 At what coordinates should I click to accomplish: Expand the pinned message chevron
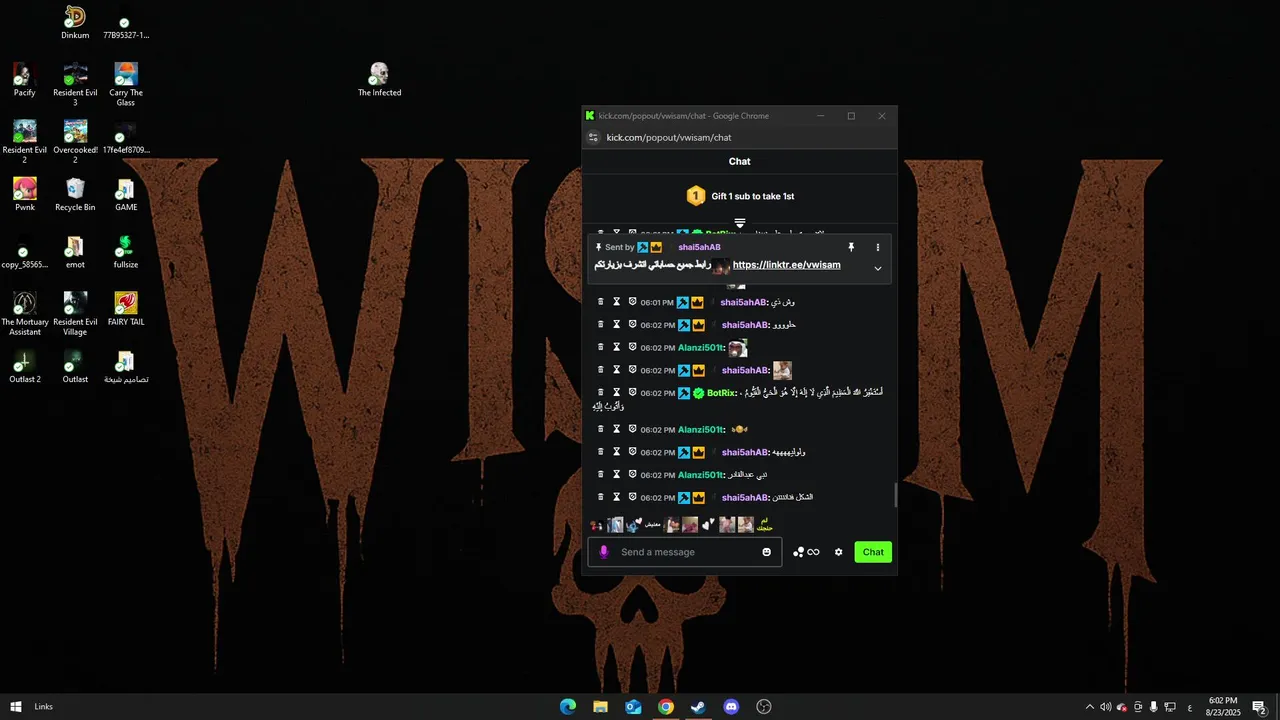(878, 268)
